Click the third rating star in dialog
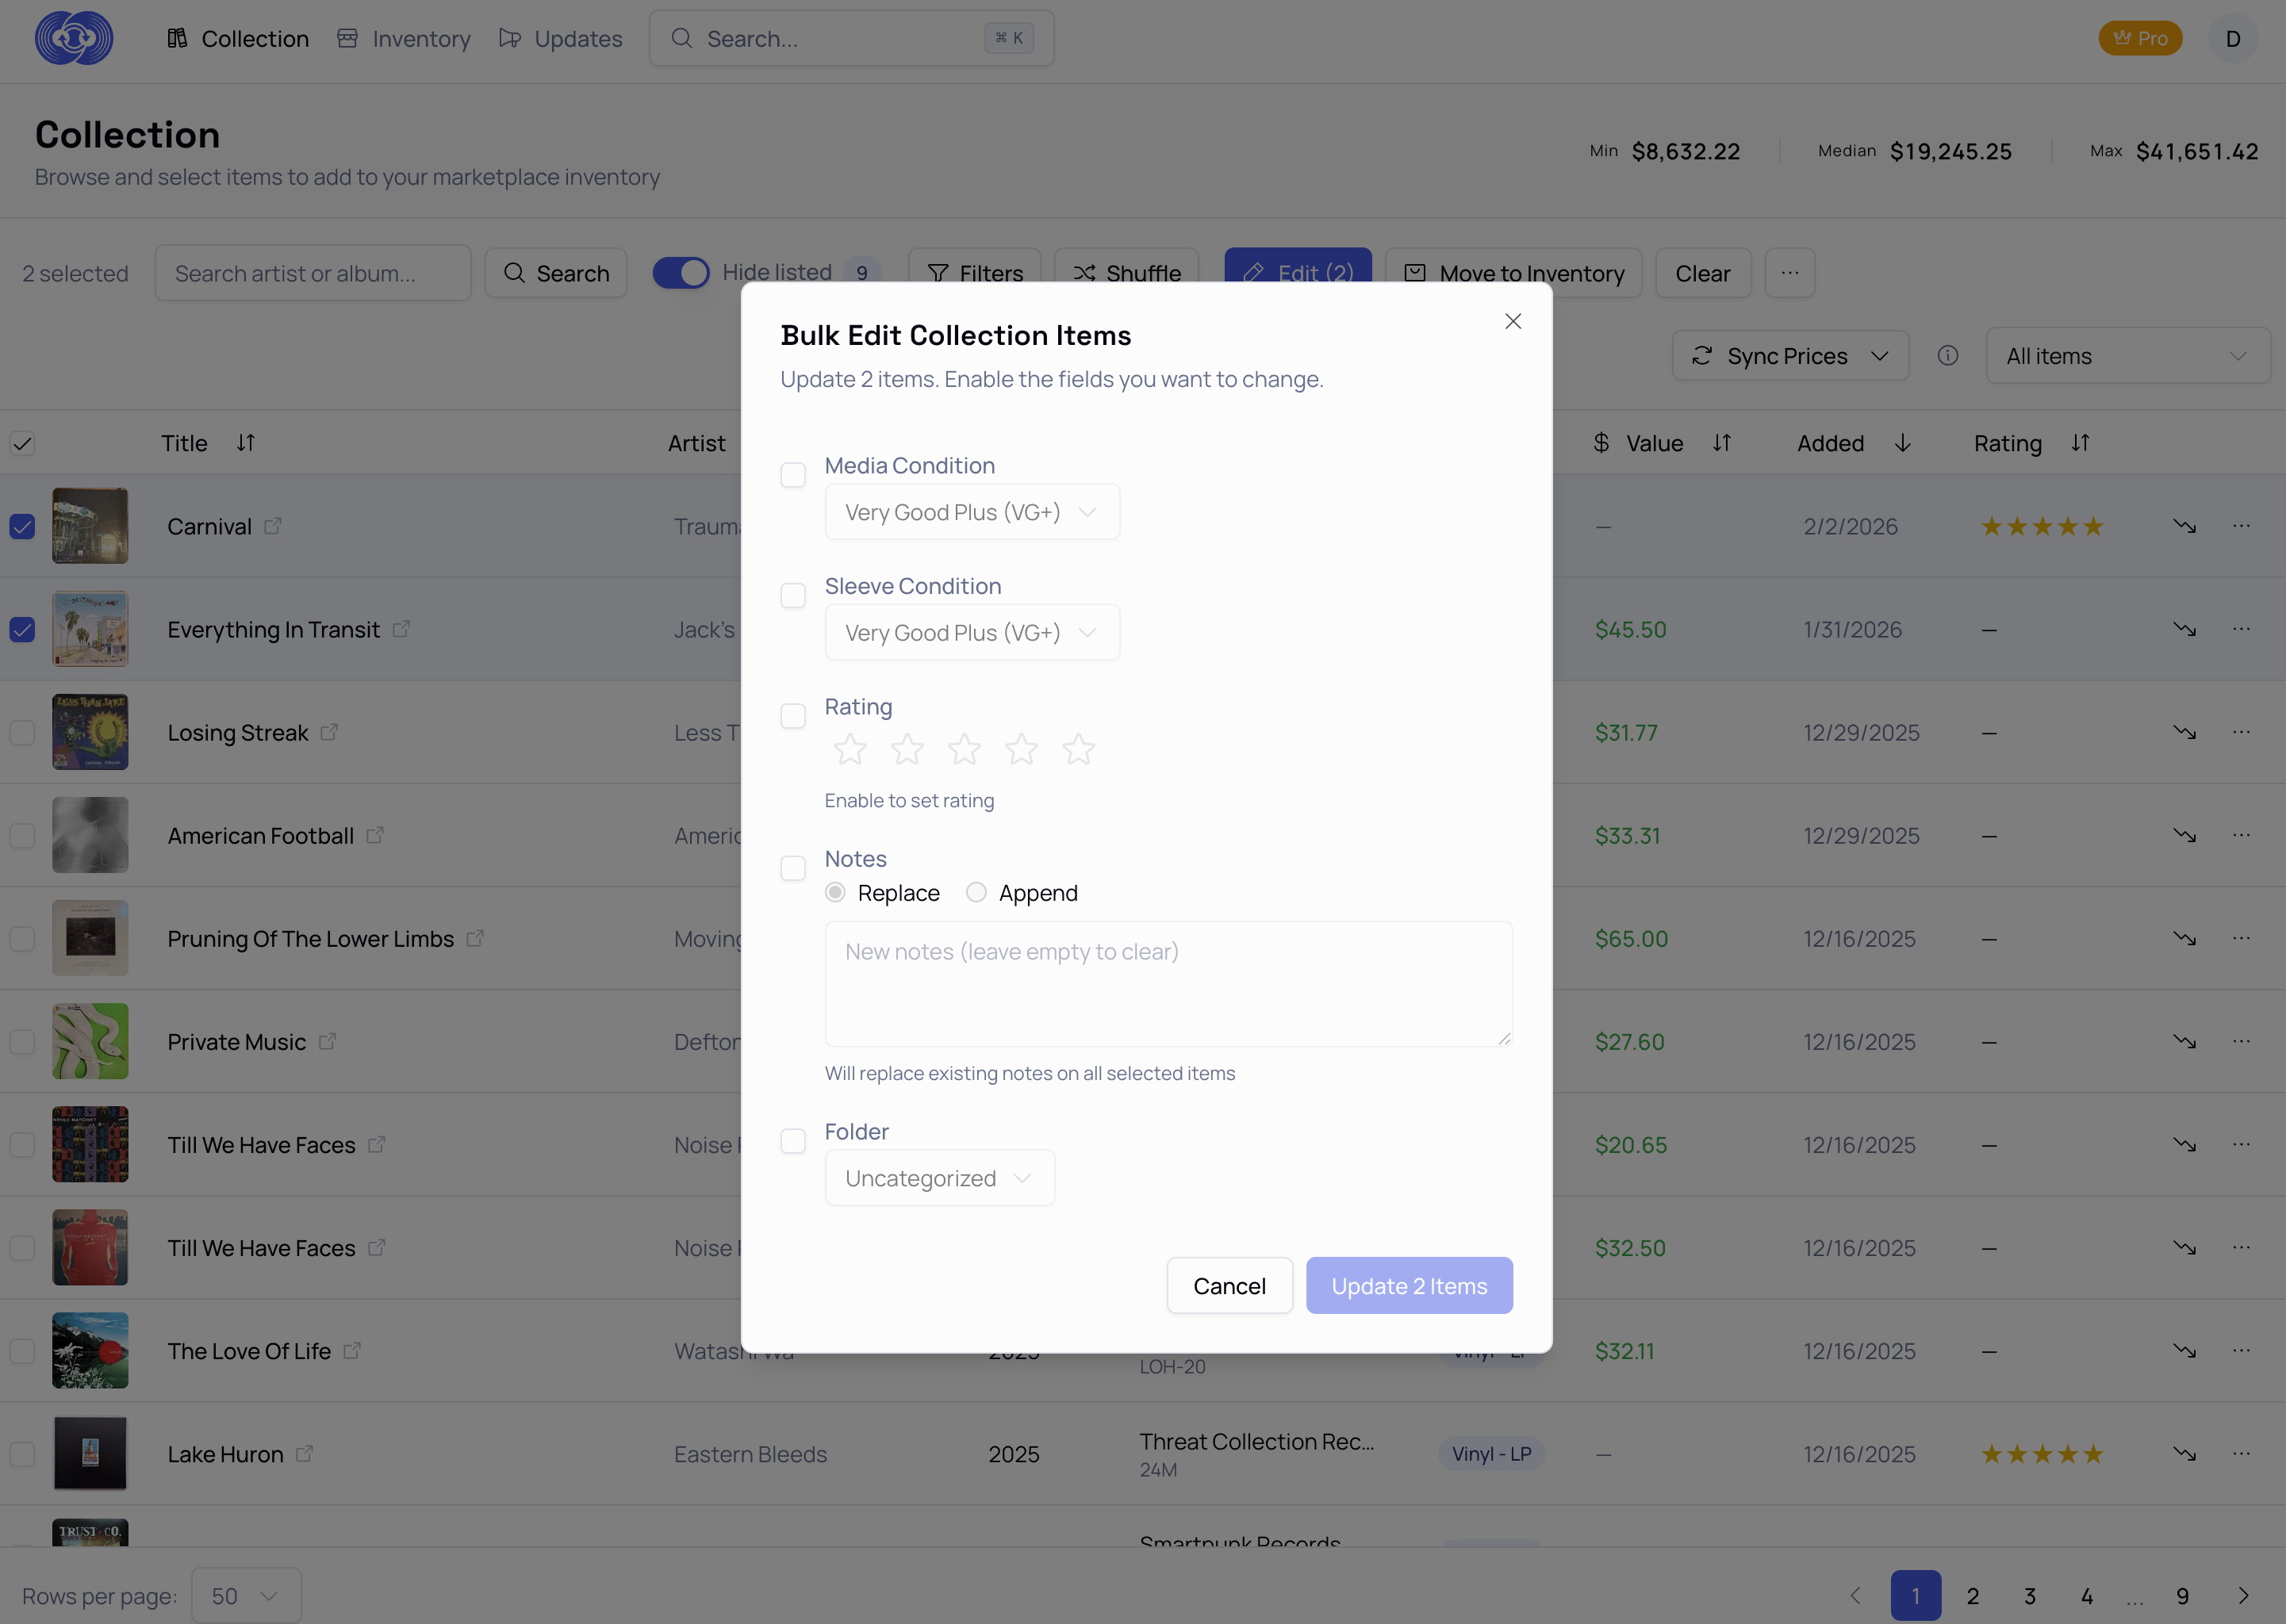The height and width of the screenshot is (1624, 2286). [964, 749]
